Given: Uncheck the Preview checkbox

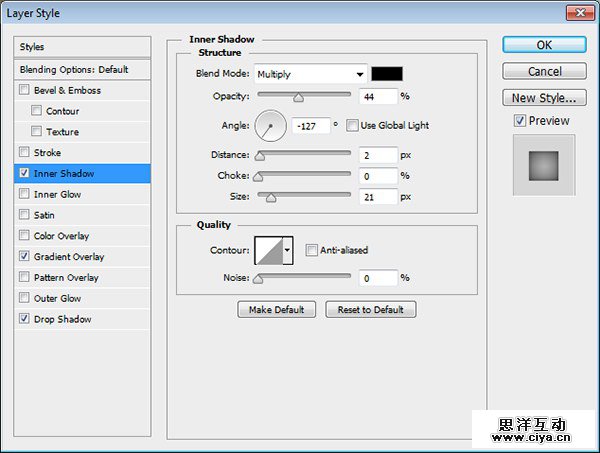Looking at the screenshot, I should (519, 121).
